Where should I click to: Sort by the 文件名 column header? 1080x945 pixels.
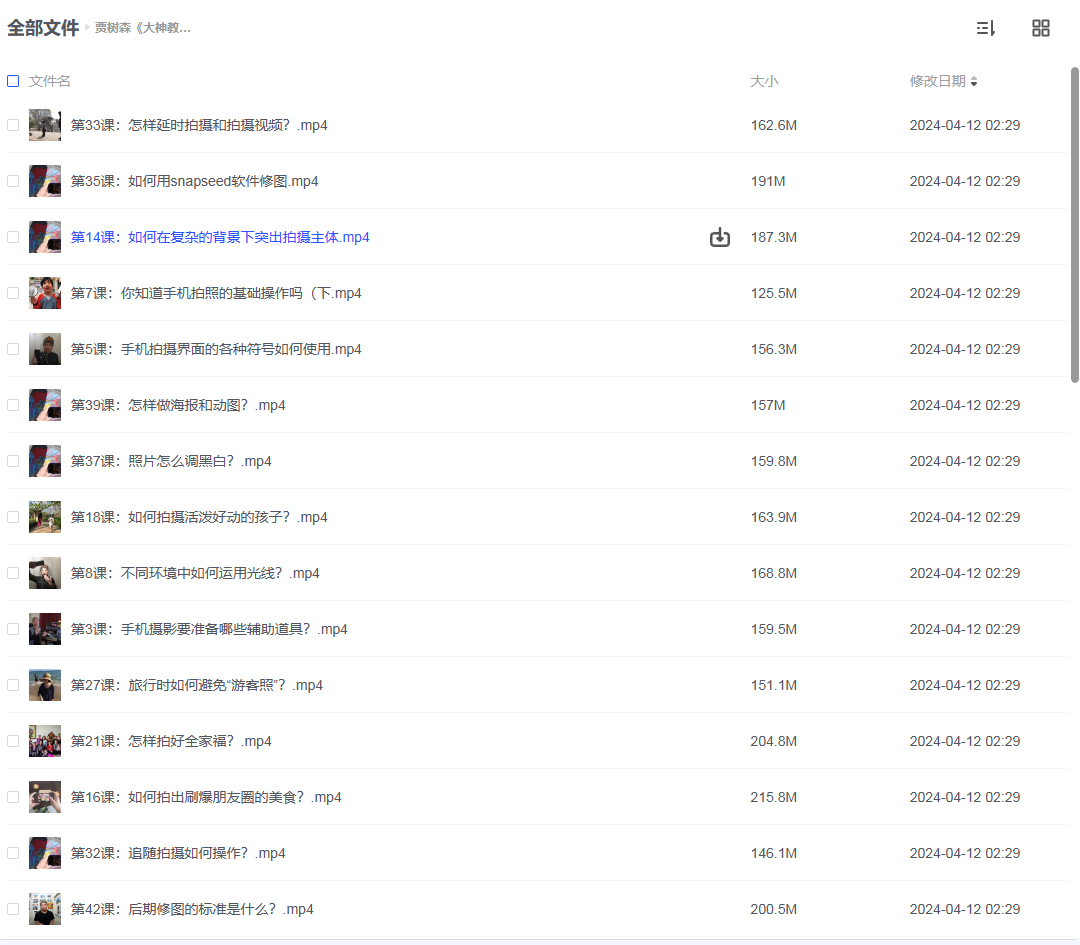(x=50, y=81)
